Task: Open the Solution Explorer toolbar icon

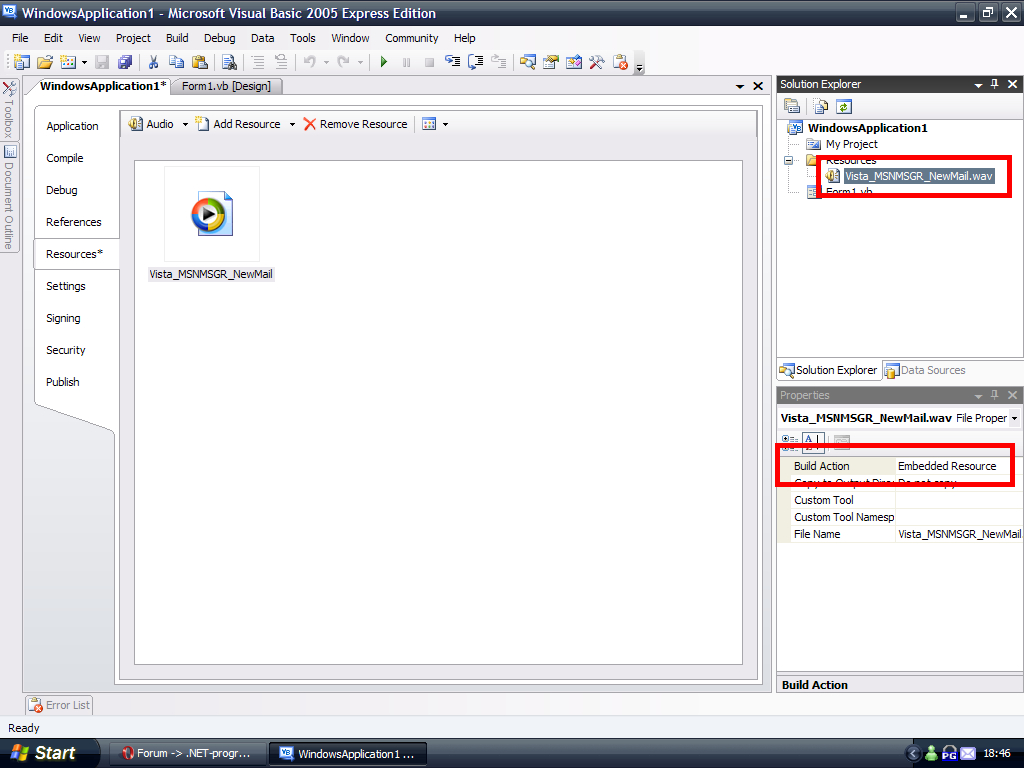Action: point(528,62)
